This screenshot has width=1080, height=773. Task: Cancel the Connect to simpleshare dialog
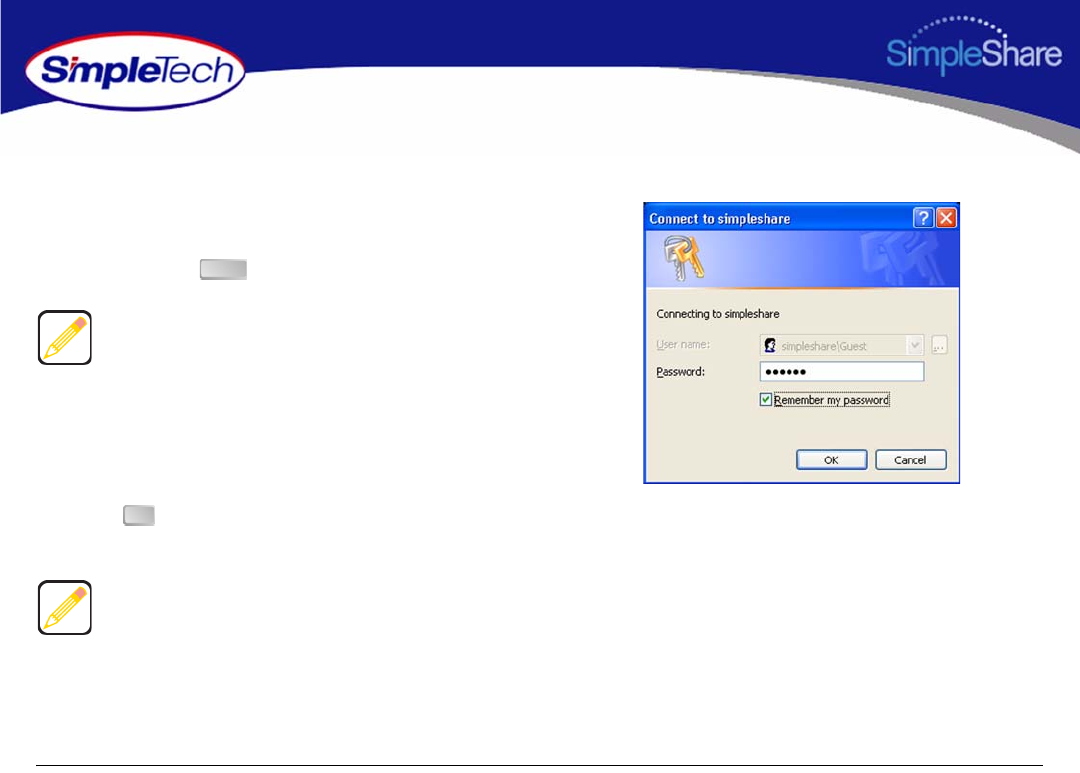point(911,460)
